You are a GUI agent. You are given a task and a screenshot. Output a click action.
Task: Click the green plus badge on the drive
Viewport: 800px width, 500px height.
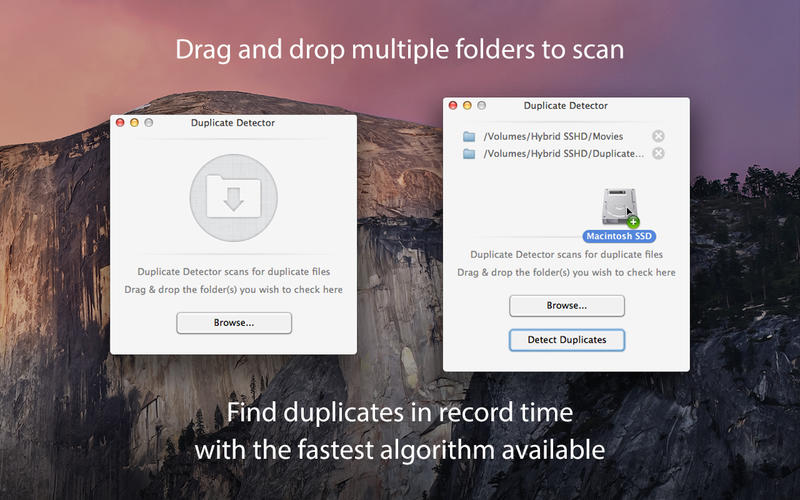pos(633,221)
